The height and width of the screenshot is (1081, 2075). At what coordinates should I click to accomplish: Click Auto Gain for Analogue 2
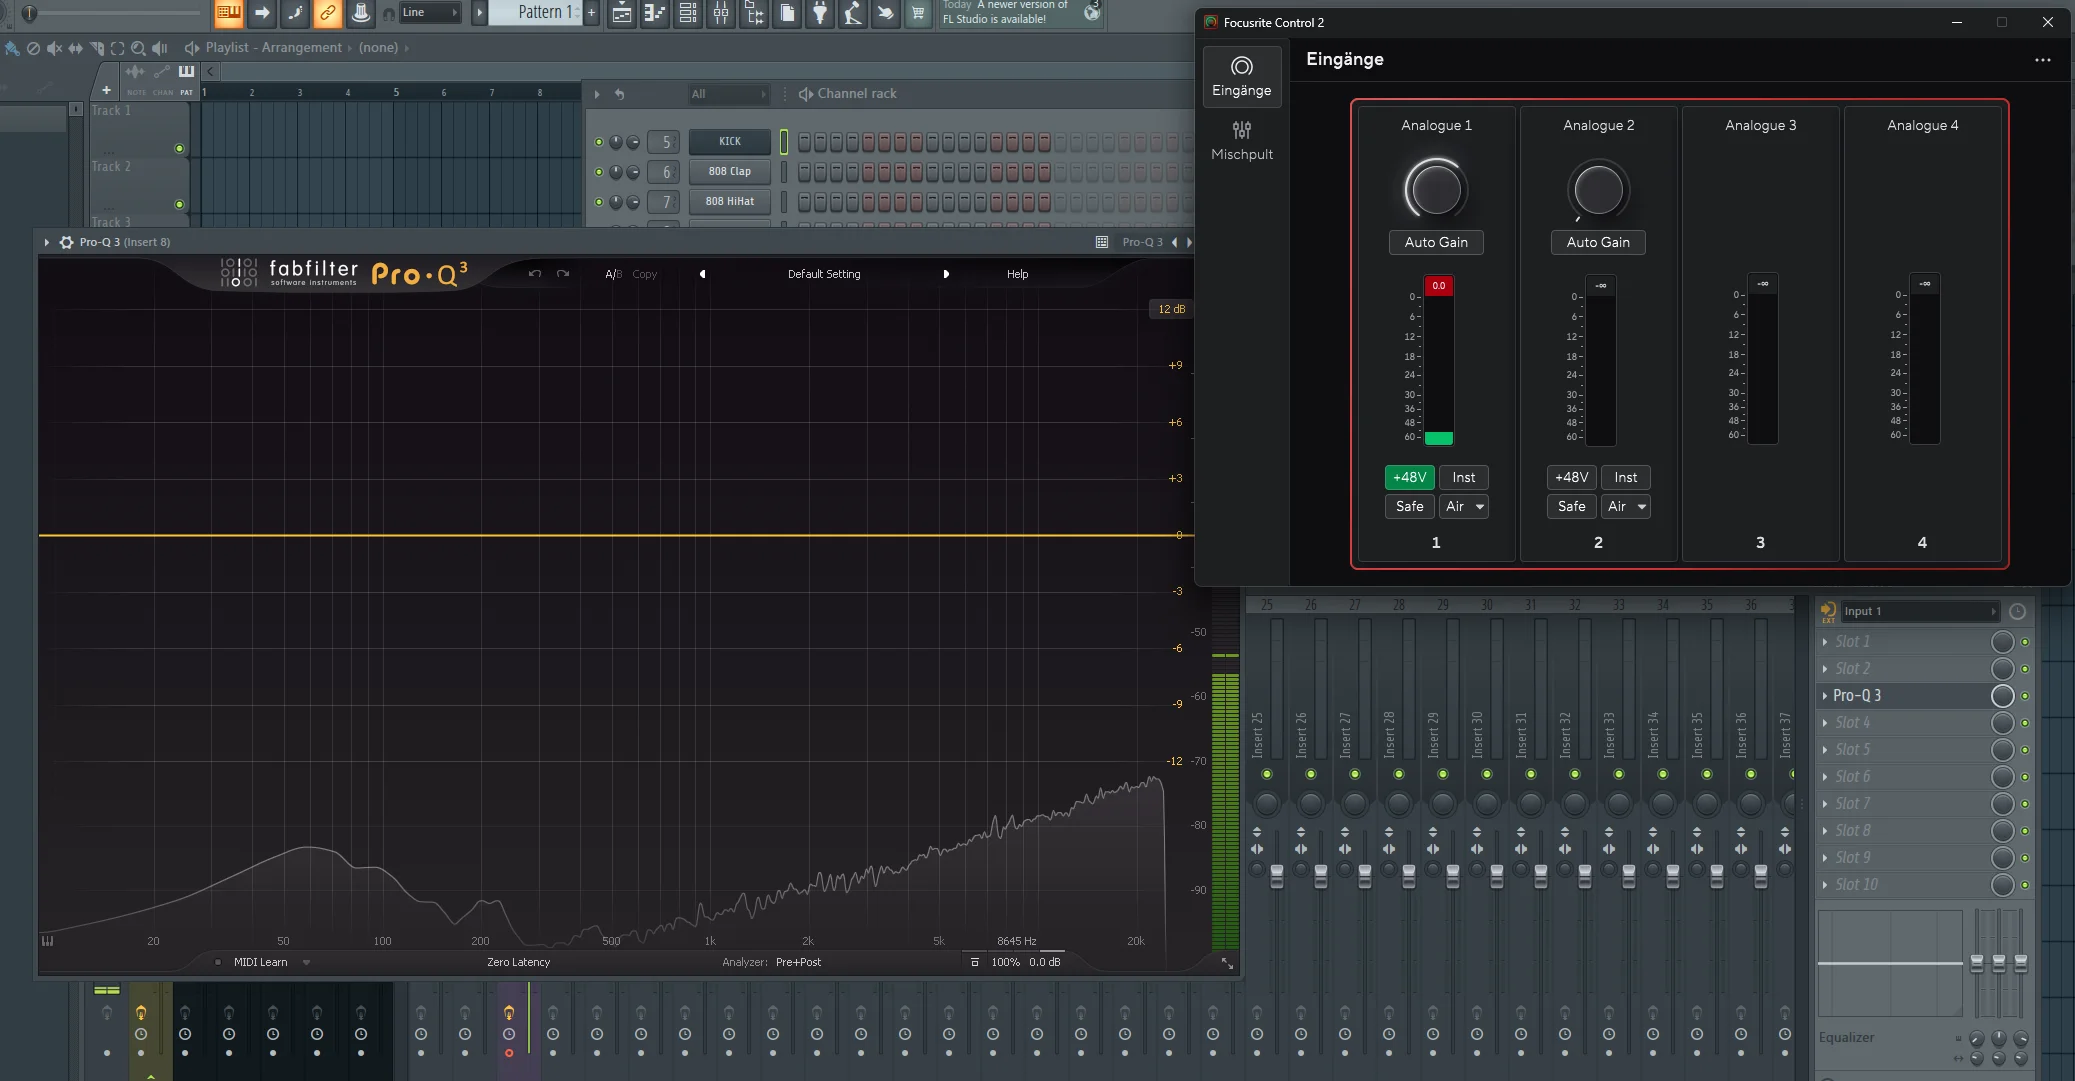(x=1598, y=242)
